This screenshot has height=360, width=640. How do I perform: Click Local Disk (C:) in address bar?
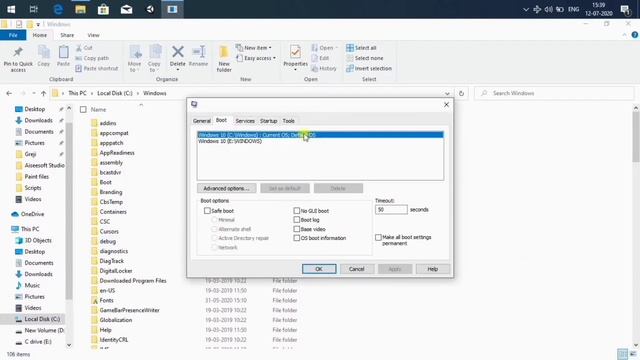[x=115, y=93]
